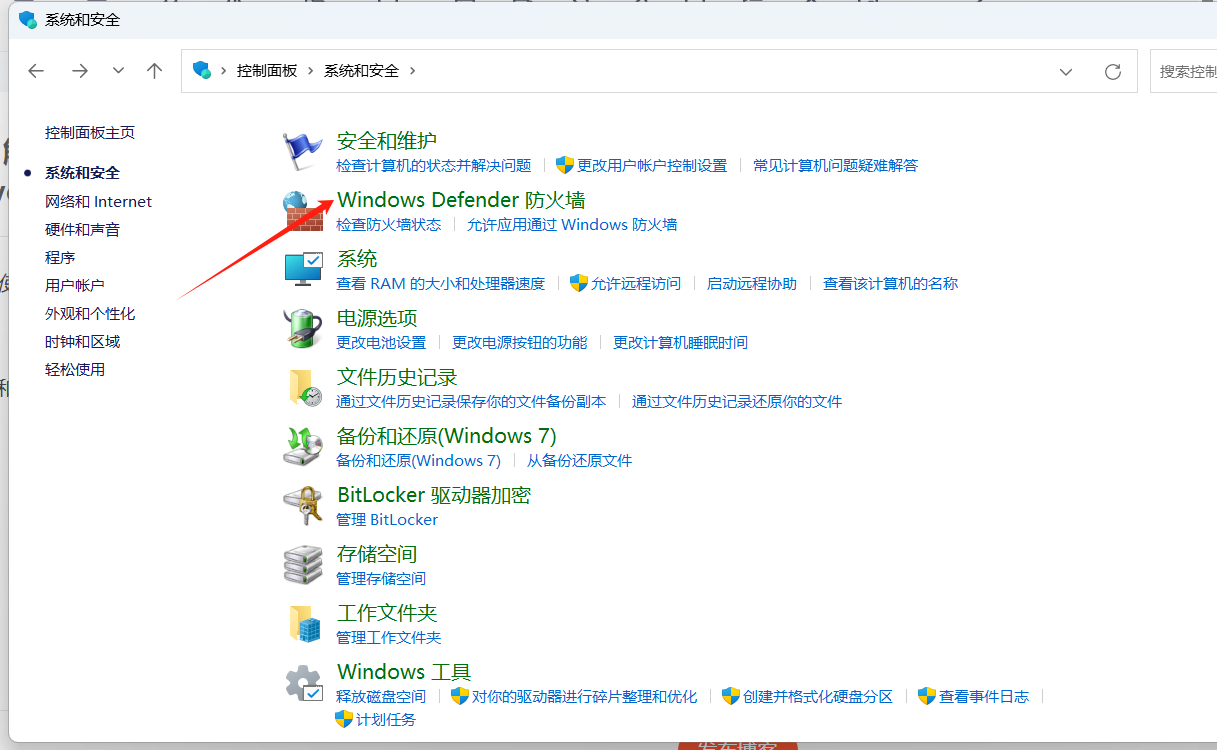The height and width of the screenshot is (750, 1217).
Task: Click 查看 RAM 的大小和处理器速度 link
Action: pyautogui.click(x=441, y=283)
